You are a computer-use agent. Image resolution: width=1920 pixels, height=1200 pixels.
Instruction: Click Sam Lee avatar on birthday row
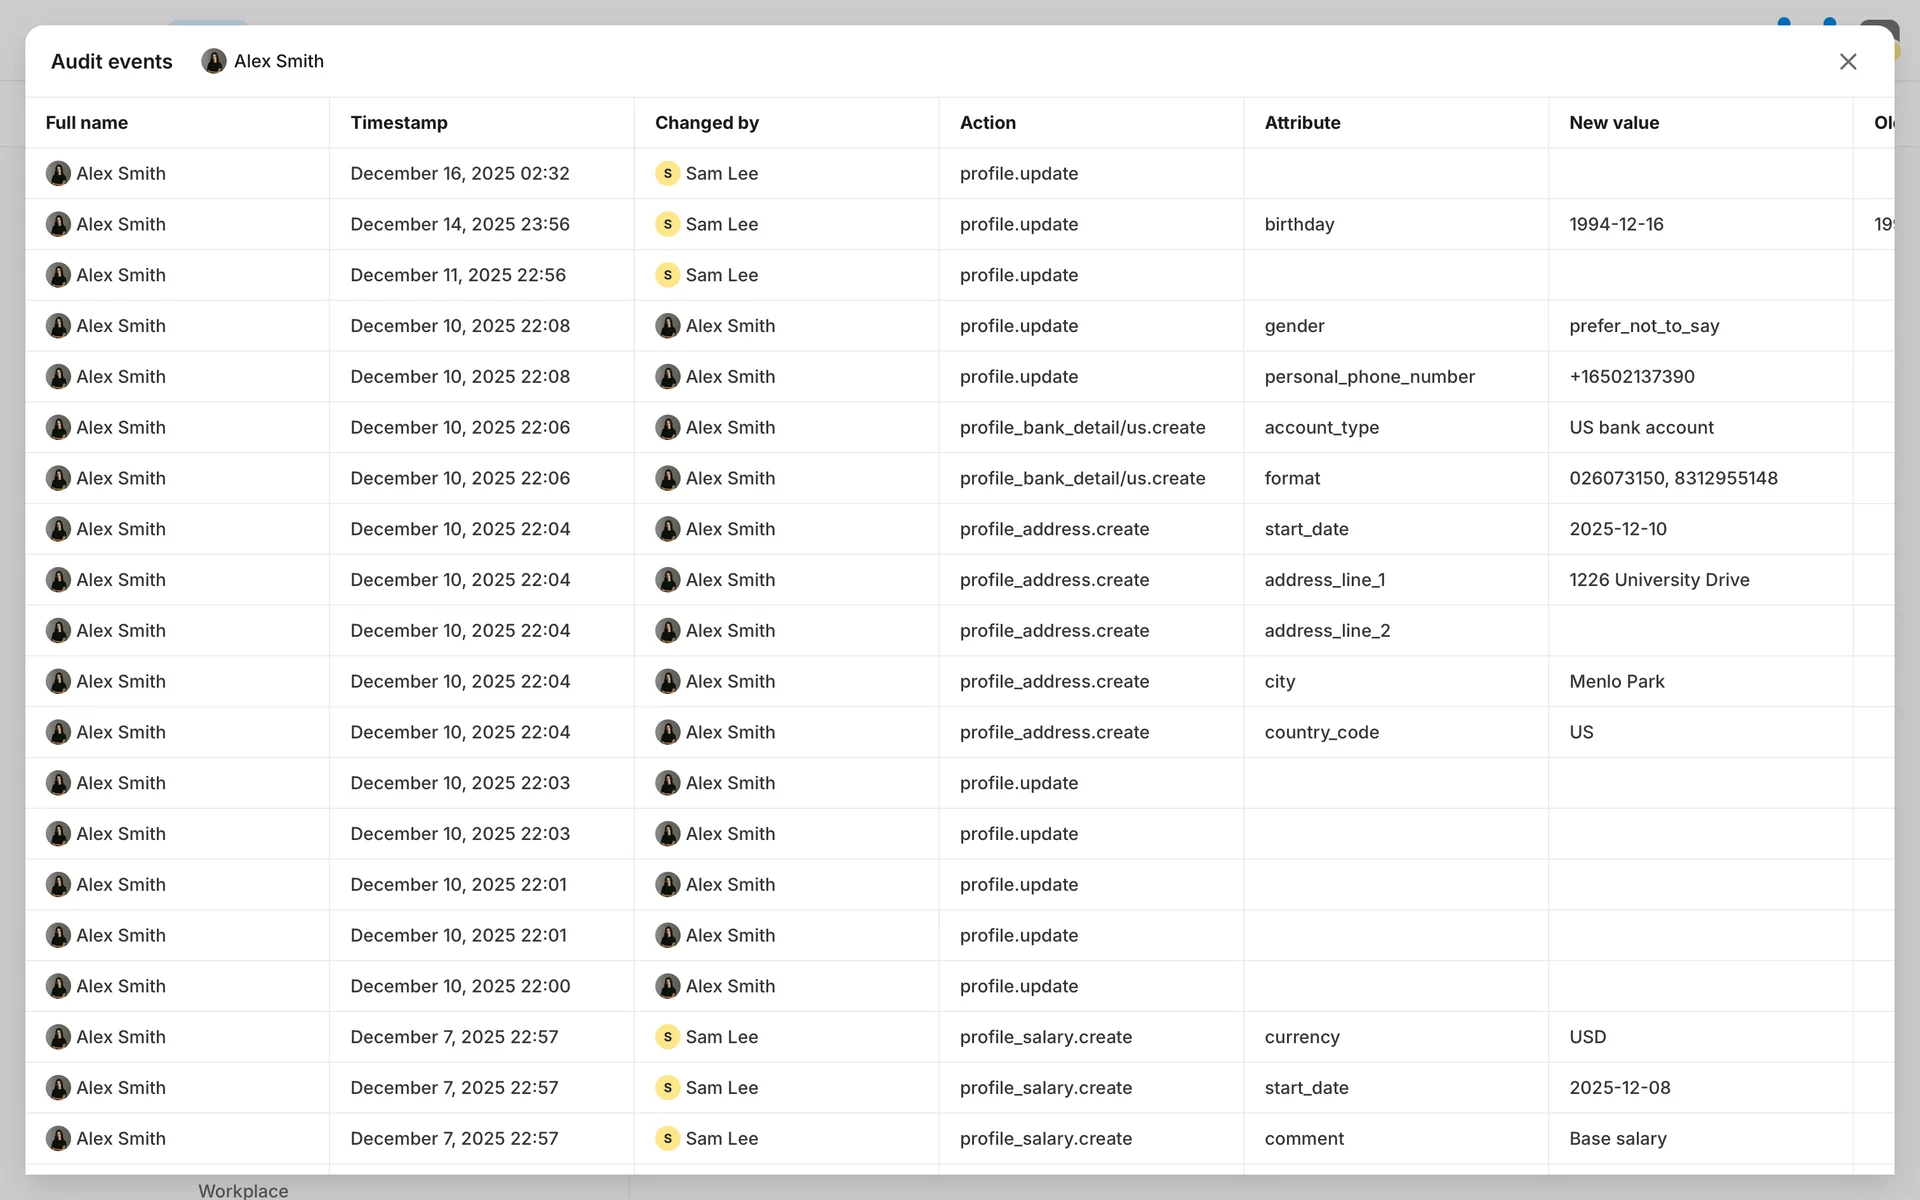pos(667,224)
